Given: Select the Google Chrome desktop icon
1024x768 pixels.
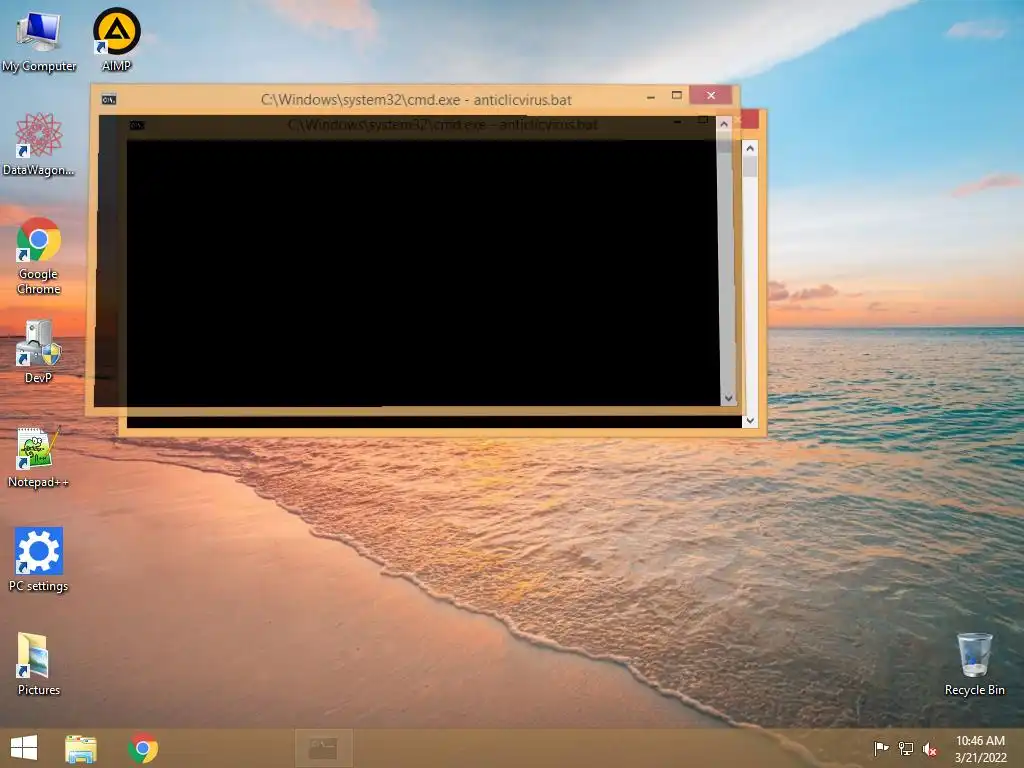Looking at the screenshot, I should point(39,255).
